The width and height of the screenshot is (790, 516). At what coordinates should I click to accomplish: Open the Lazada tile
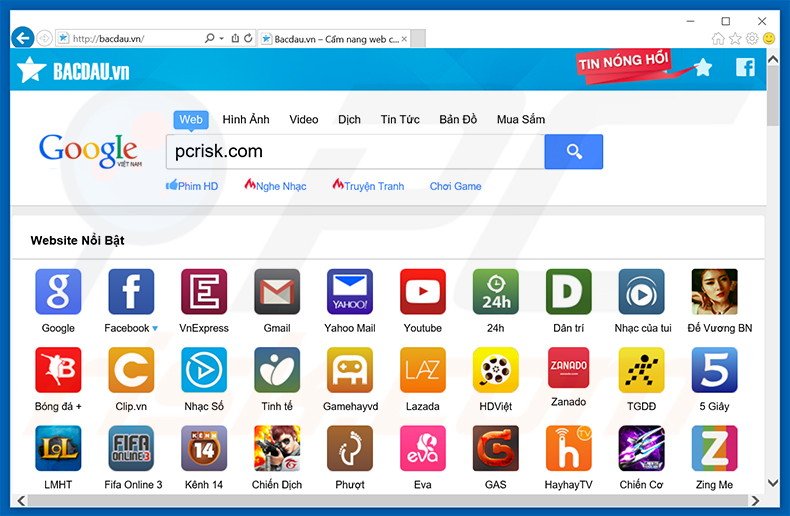click(x=423, y=370)
